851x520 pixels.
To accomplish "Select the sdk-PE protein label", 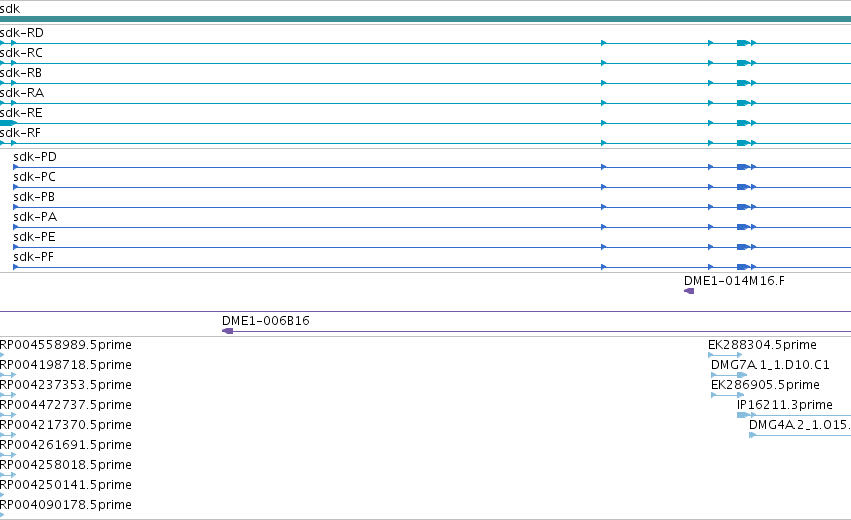I will pyautogui.click(x=34, y=237).
